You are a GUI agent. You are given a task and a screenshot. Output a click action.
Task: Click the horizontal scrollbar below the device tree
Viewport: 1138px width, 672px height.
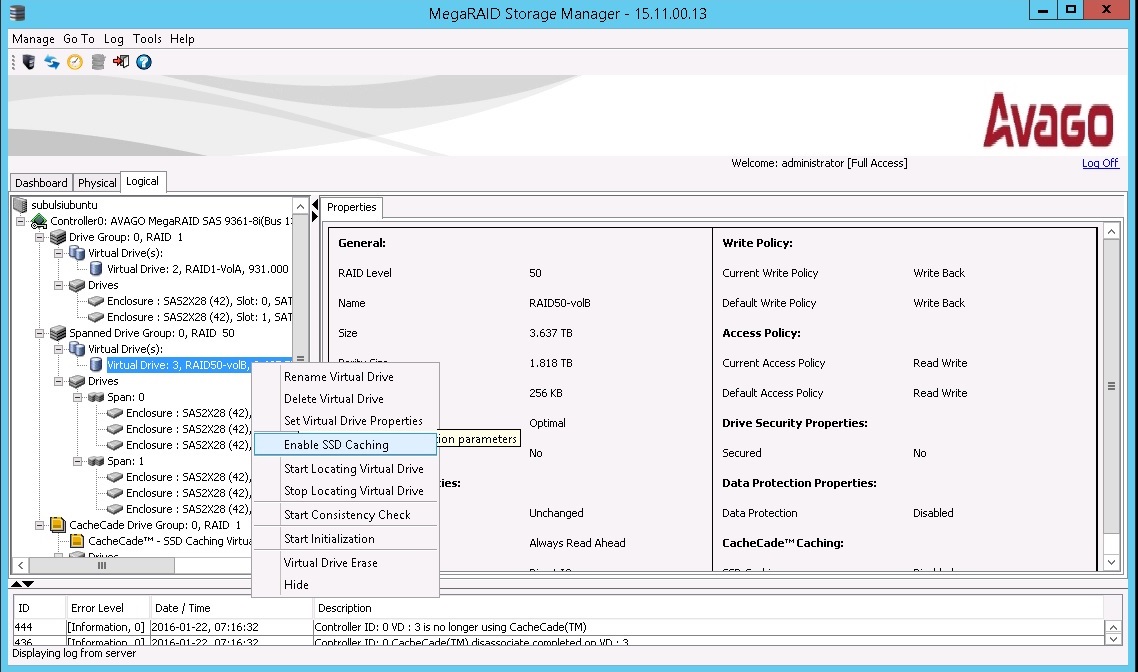(x=104, y=565)
